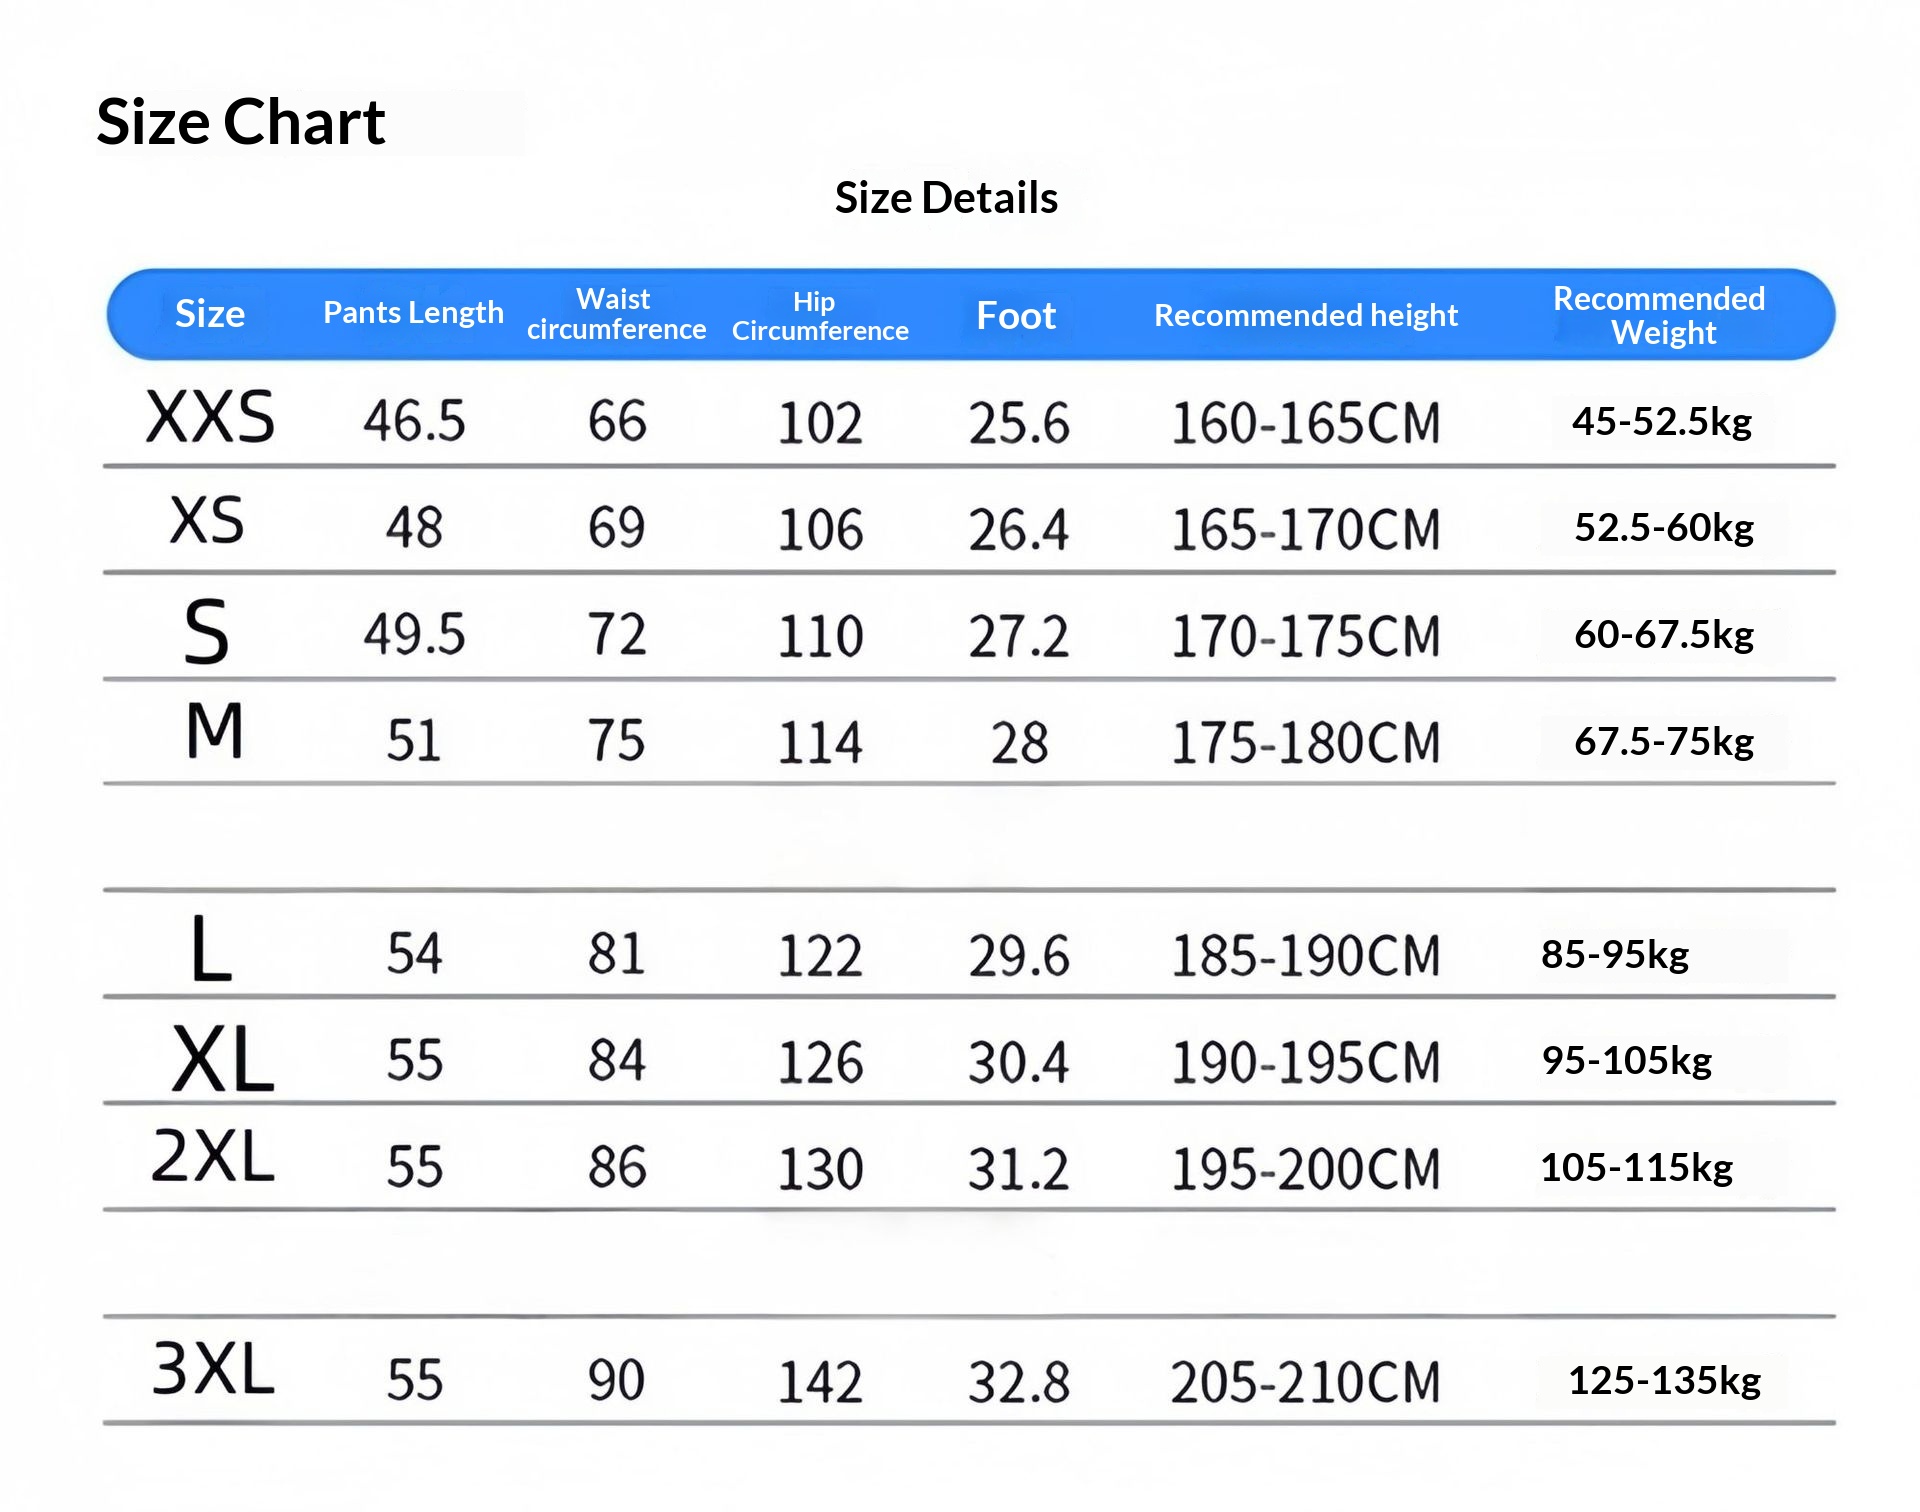Click the S size label
The height and width of the screenshot is (1512, 1920).
pos(207,632)
